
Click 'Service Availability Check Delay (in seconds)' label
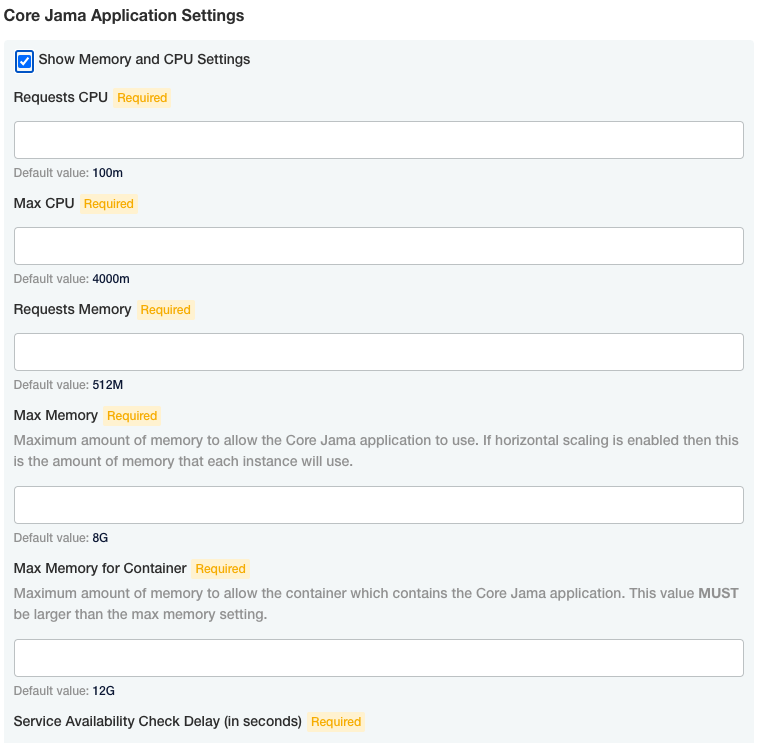pos(157,721)
